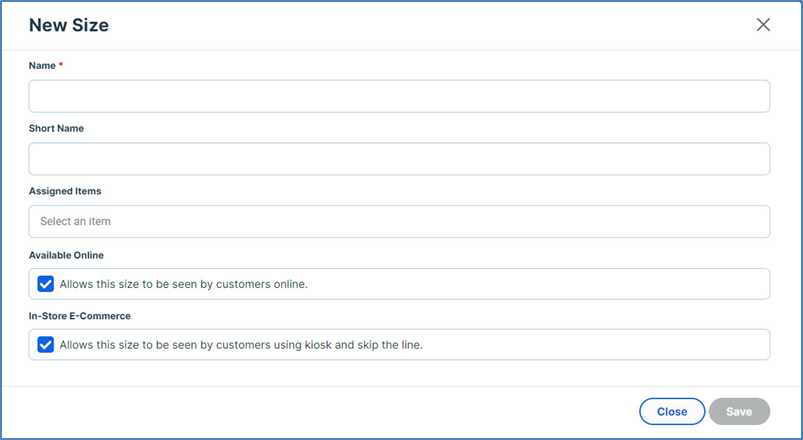
Task: Hit the Save button
Action: 739,411
